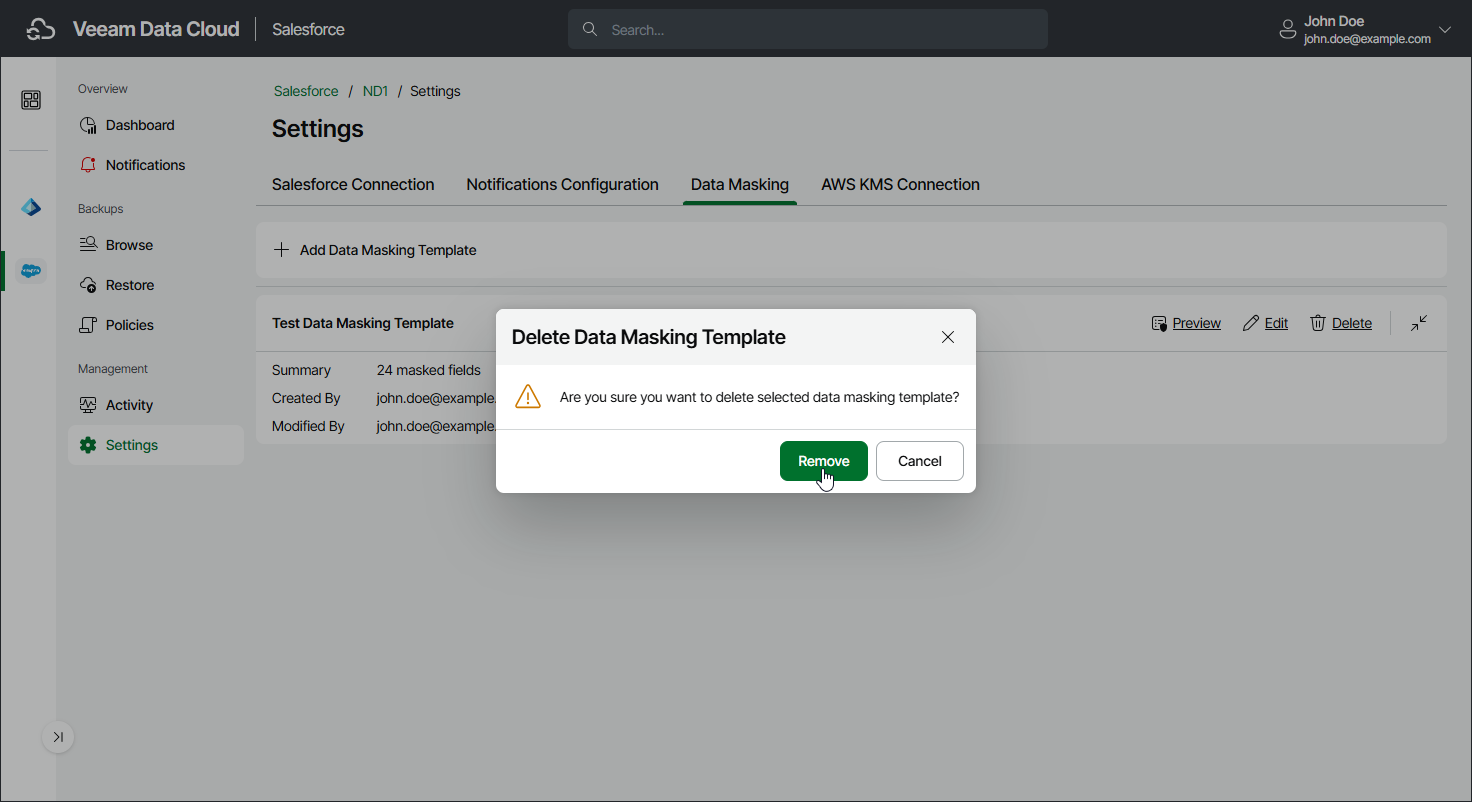
Task: Switch to AWS KMS Connection tab
Action: point(900,185)
